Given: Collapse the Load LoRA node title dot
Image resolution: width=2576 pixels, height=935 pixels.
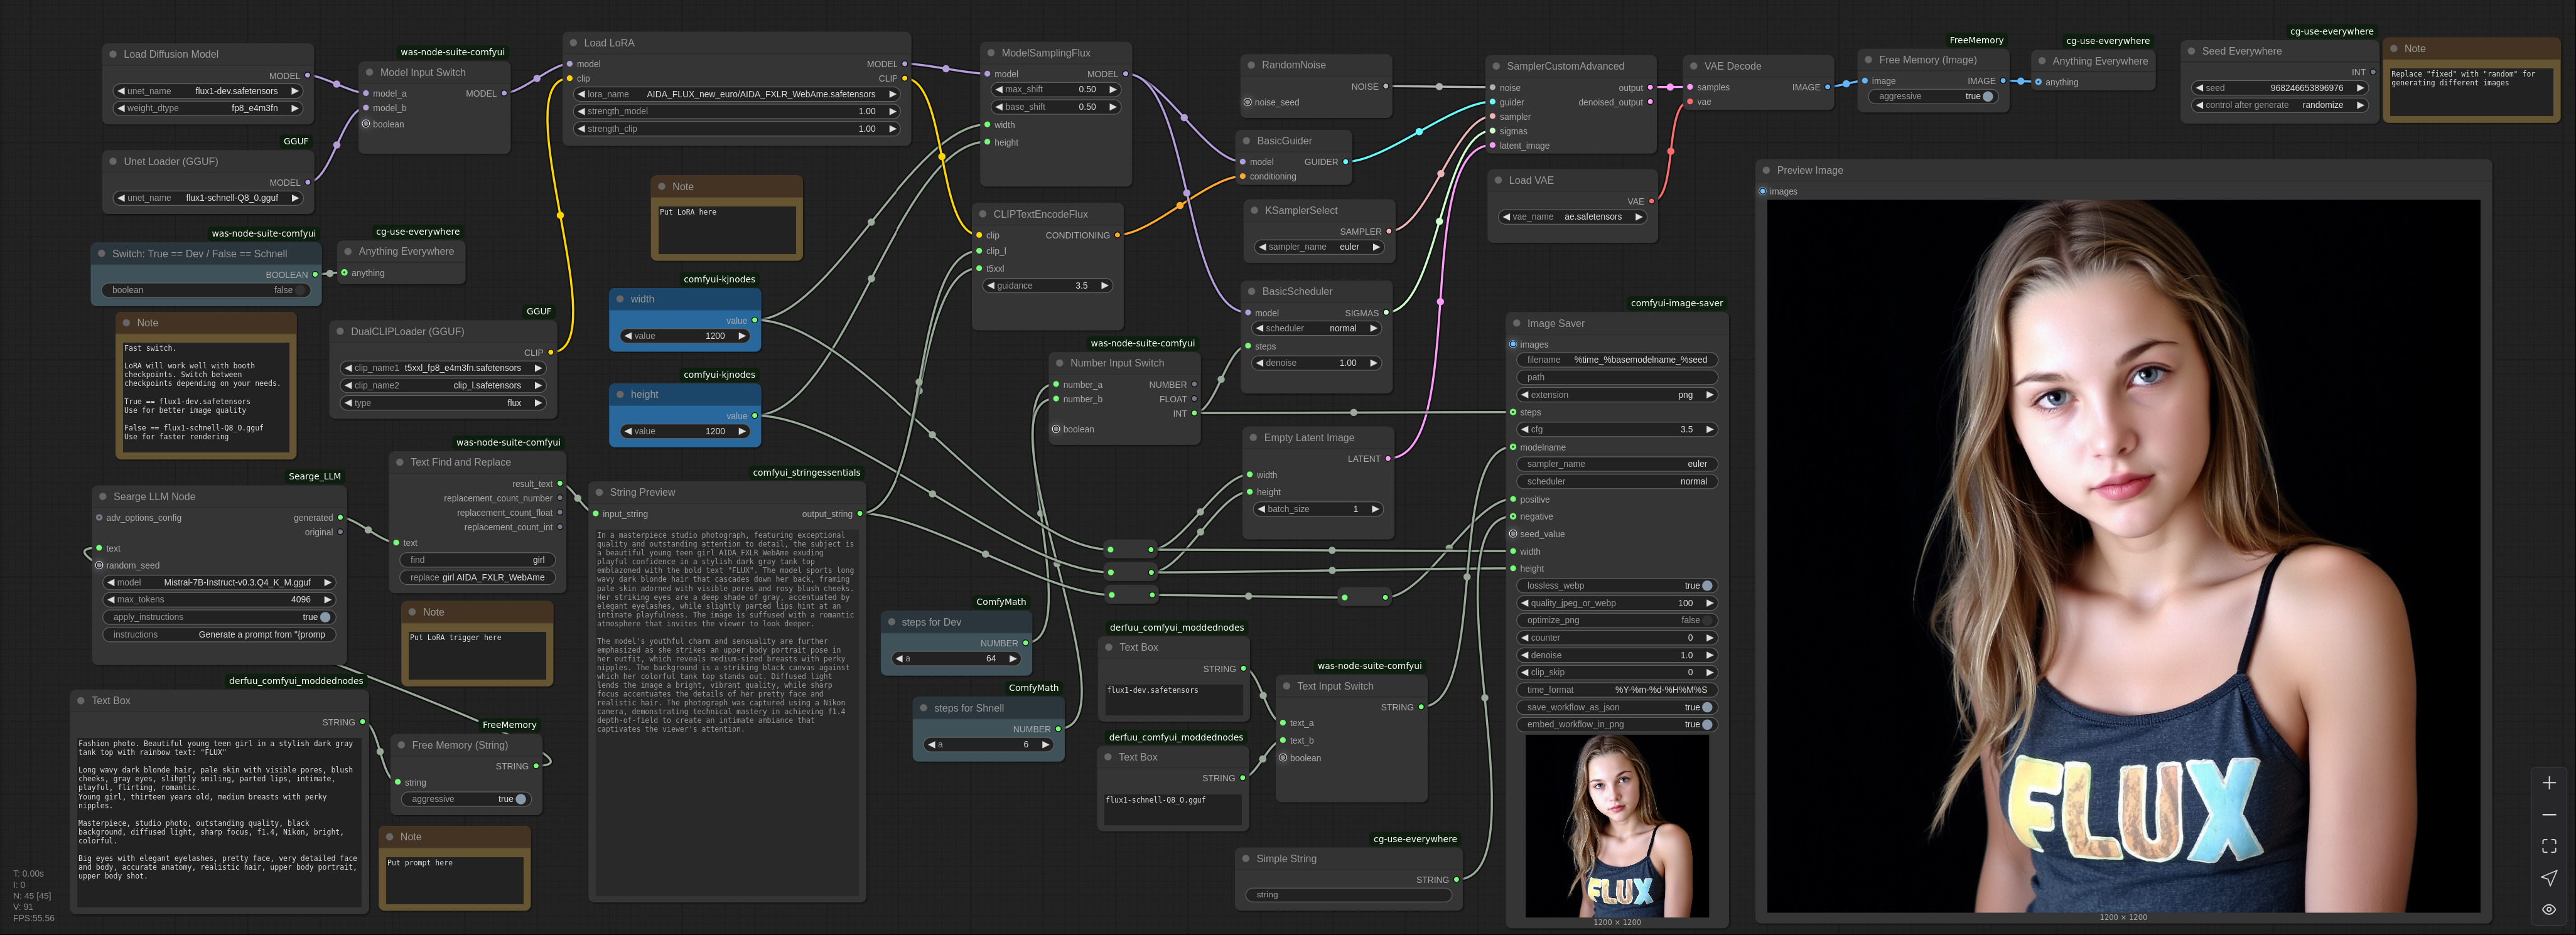Looking at the screenshot, I should tap(573, 43).
